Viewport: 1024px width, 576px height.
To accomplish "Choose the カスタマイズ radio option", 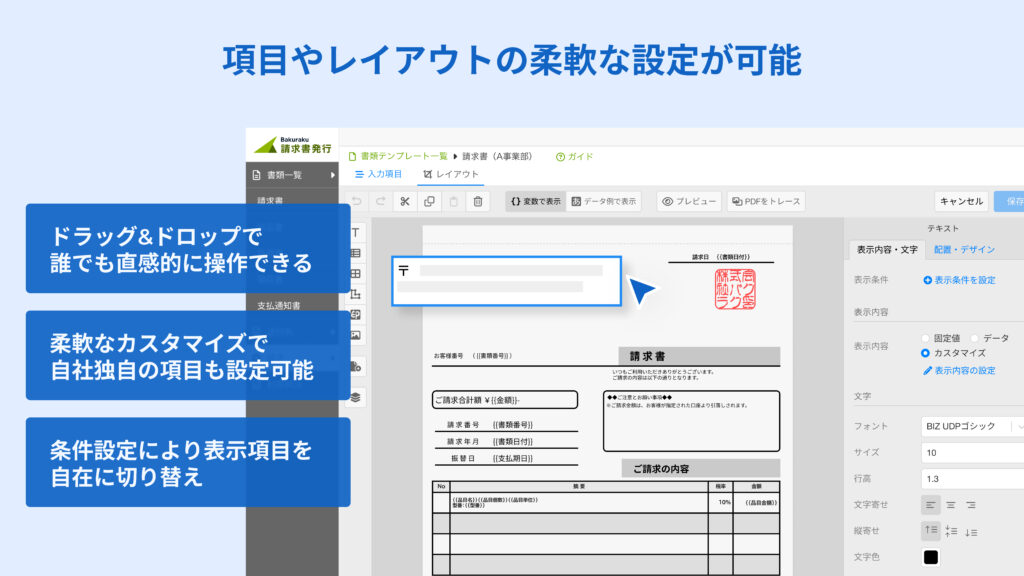I will (x=925, y=353).
